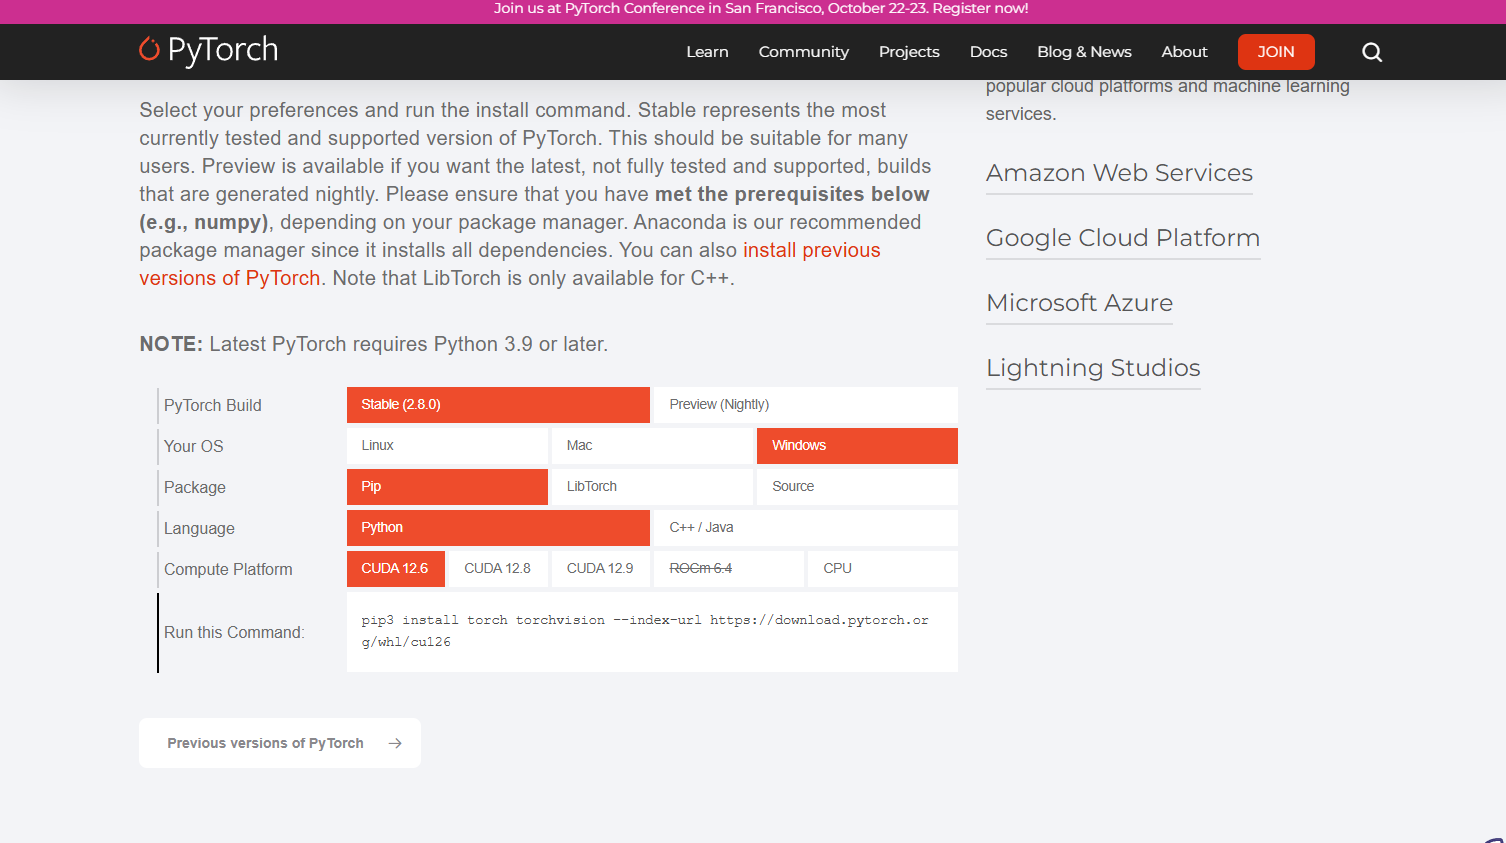Click the Compute Platform row label

click(228, 570)
